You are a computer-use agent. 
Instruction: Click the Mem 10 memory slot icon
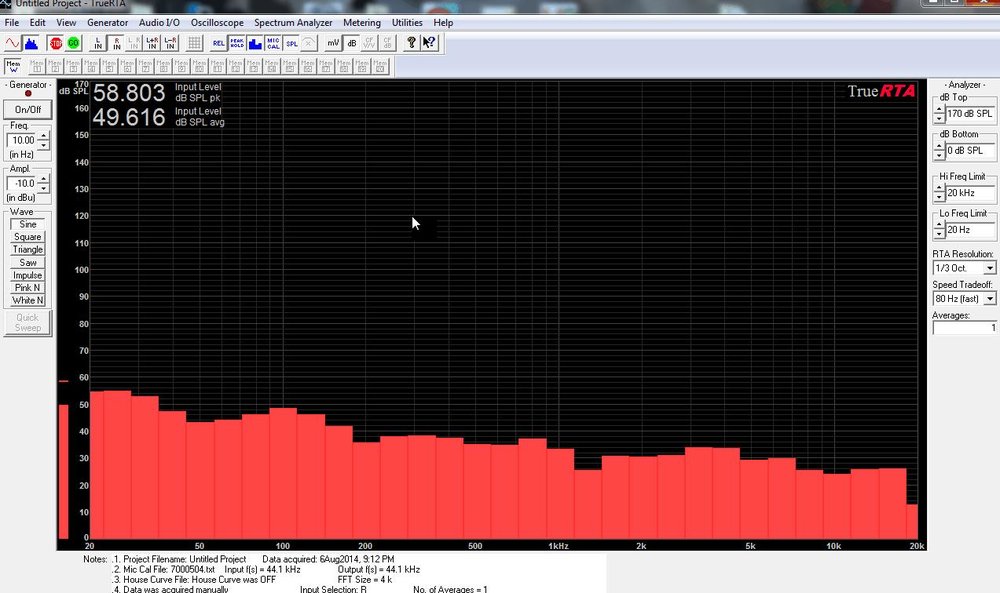(200, 66)
